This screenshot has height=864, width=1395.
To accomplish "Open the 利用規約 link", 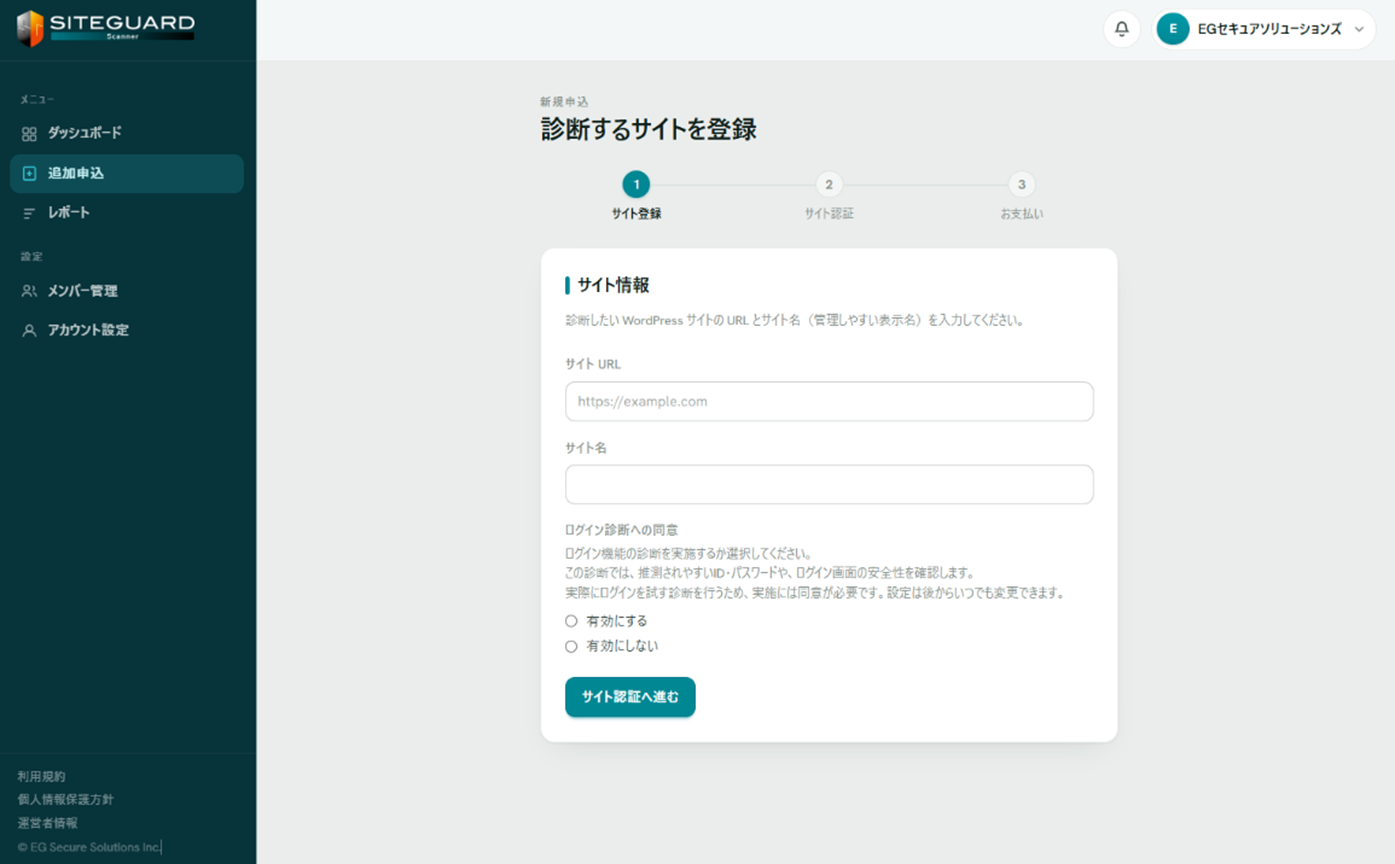I will [41, 776].
